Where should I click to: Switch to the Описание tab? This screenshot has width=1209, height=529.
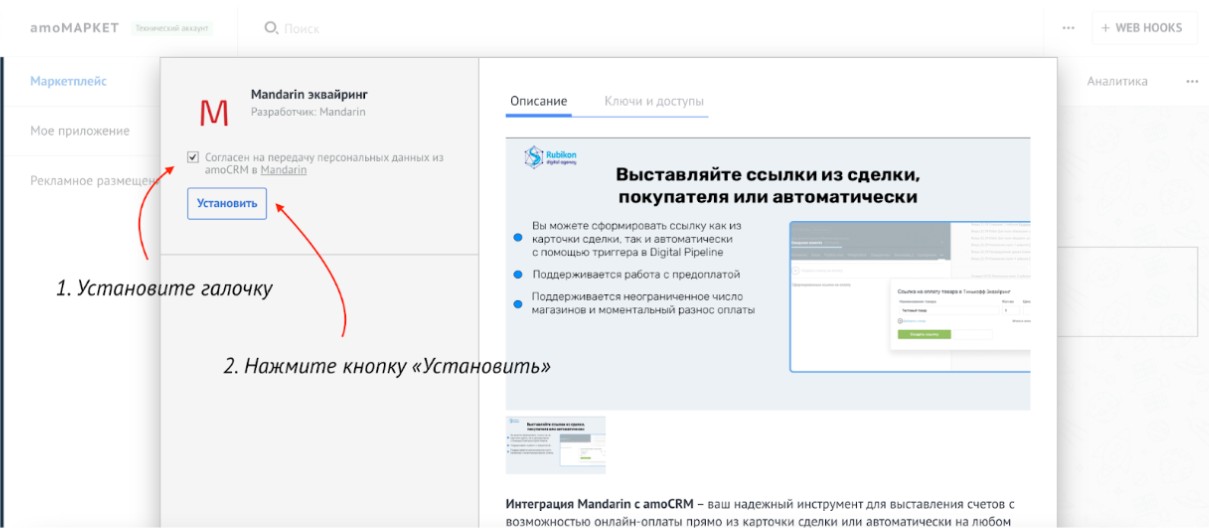point(538,101)
